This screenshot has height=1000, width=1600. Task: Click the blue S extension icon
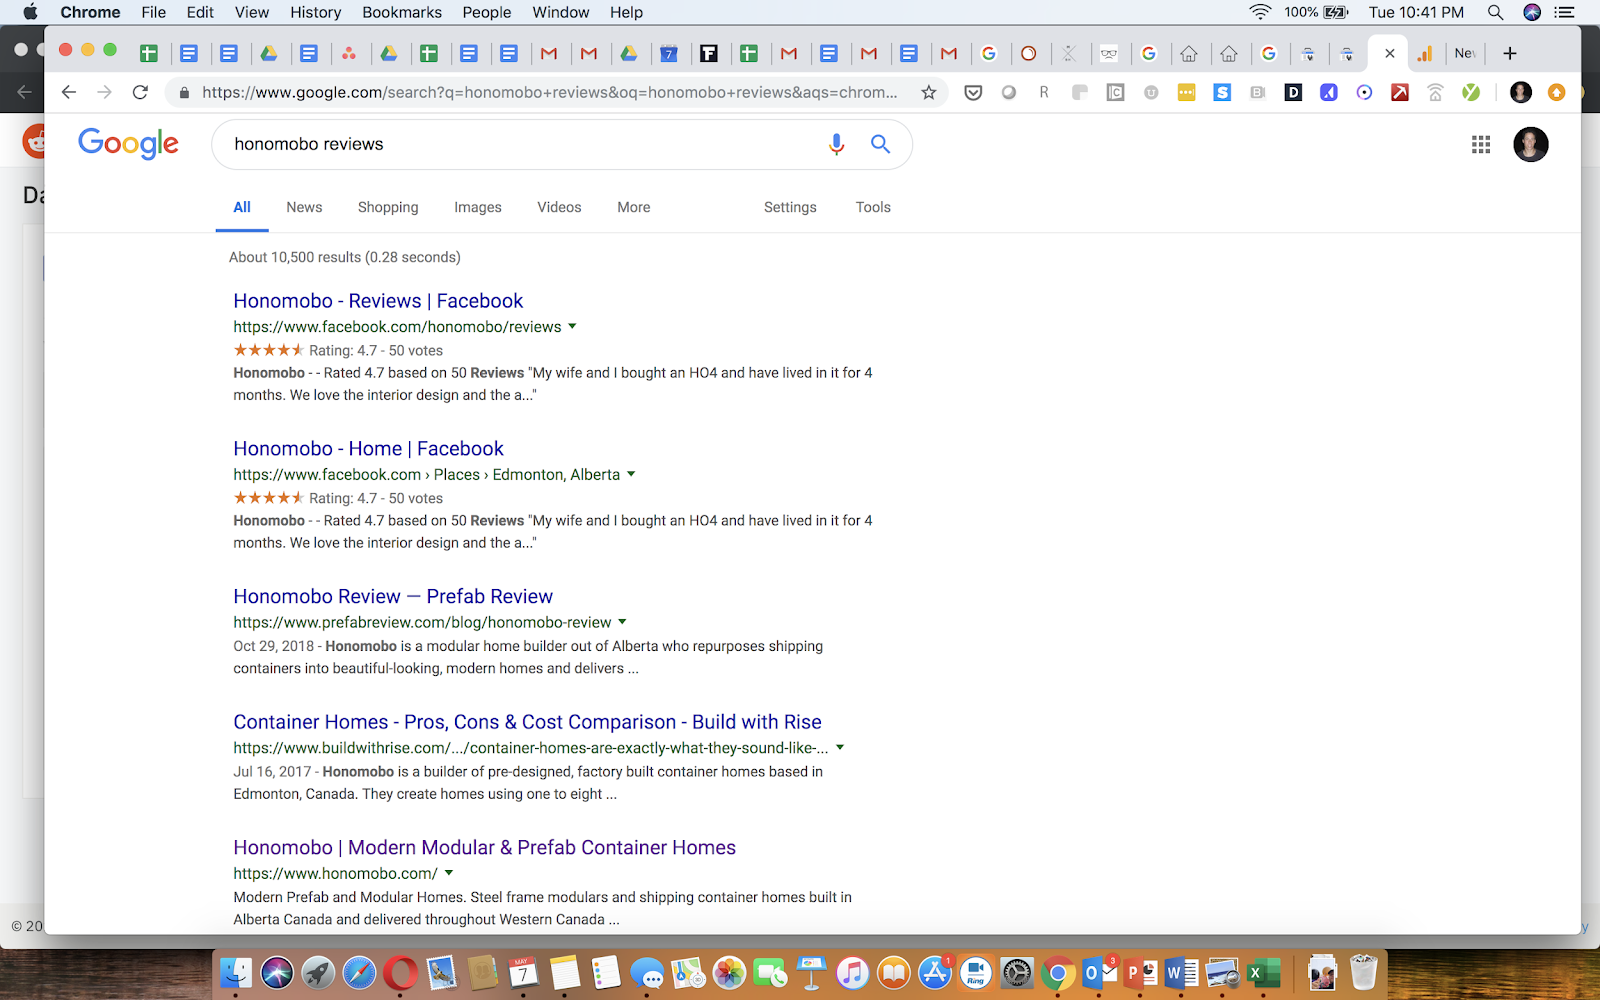tap(1222, 92)
